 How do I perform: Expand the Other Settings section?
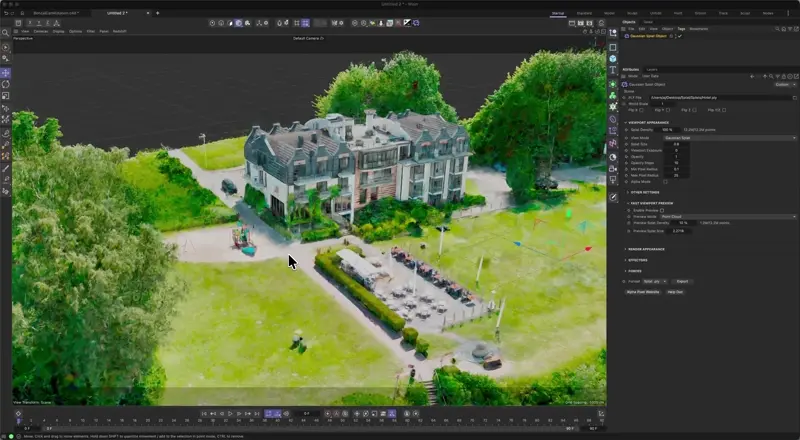click(644, 192)
